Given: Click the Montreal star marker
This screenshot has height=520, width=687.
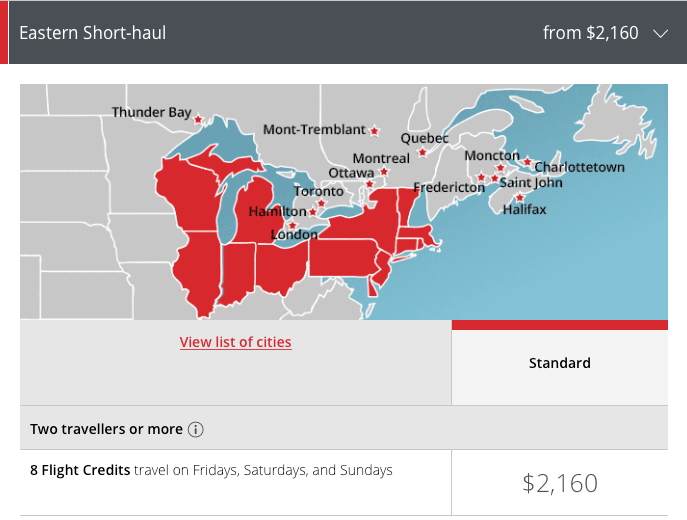Looking at the screenshot, I should [384, 171].
